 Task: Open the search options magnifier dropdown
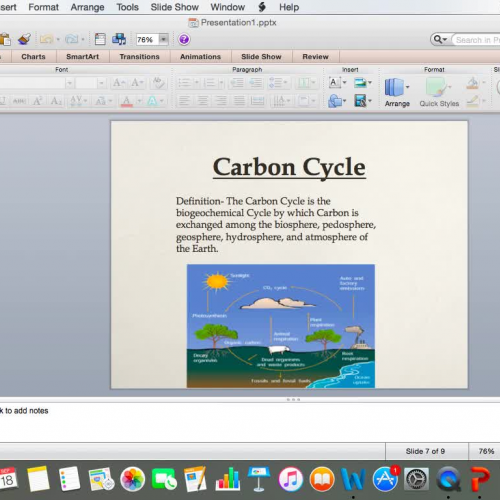click(440, 40)
